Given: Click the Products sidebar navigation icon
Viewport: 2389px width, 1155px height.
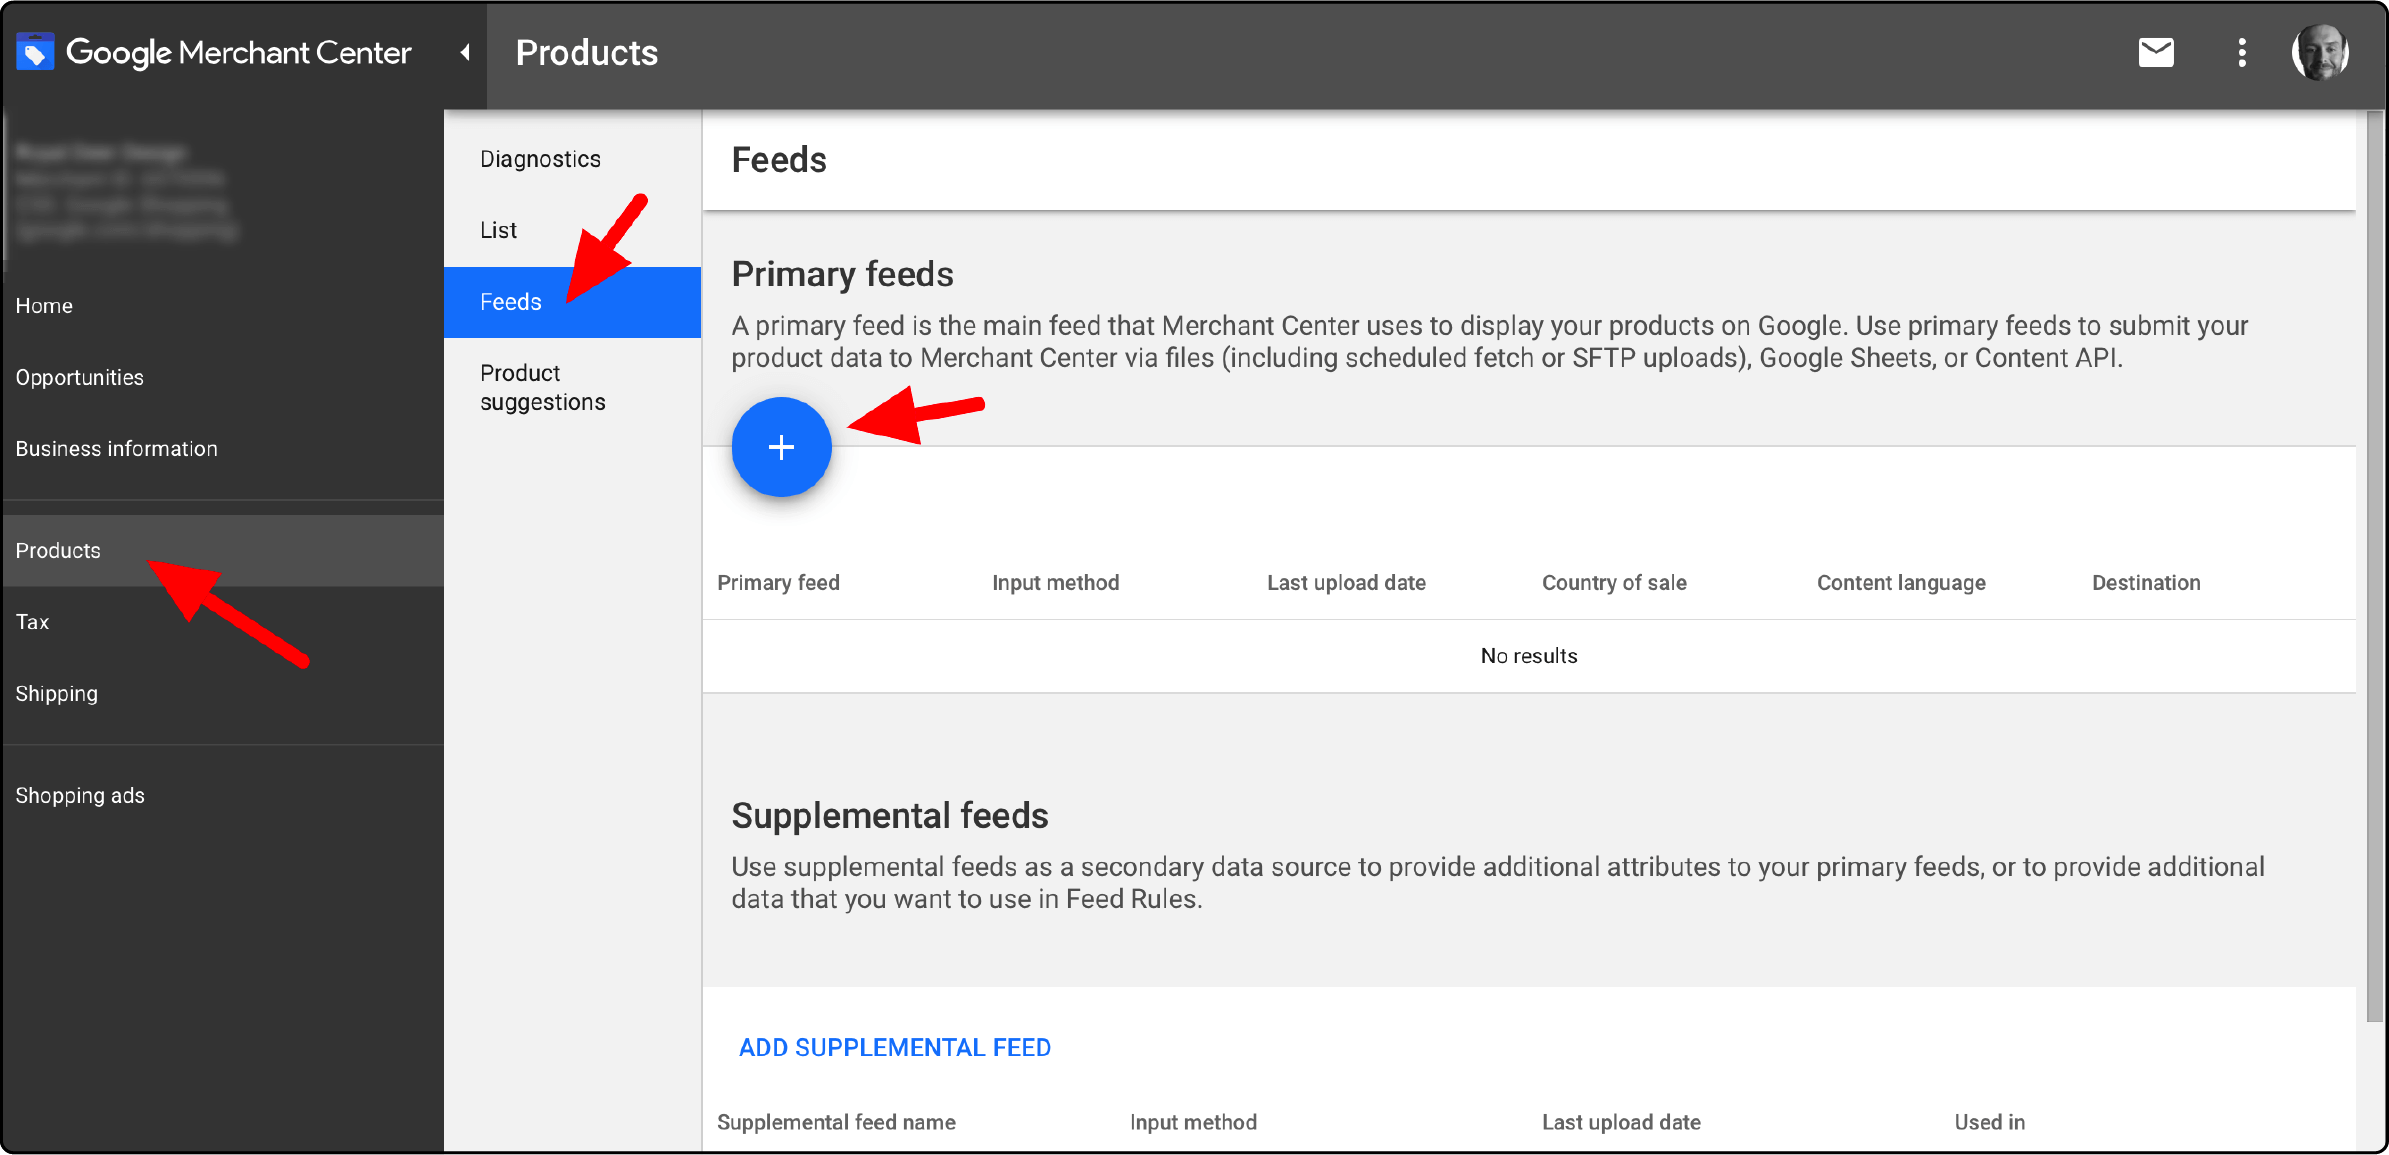Looking at the screenshot, I should (x=56, y=549).
